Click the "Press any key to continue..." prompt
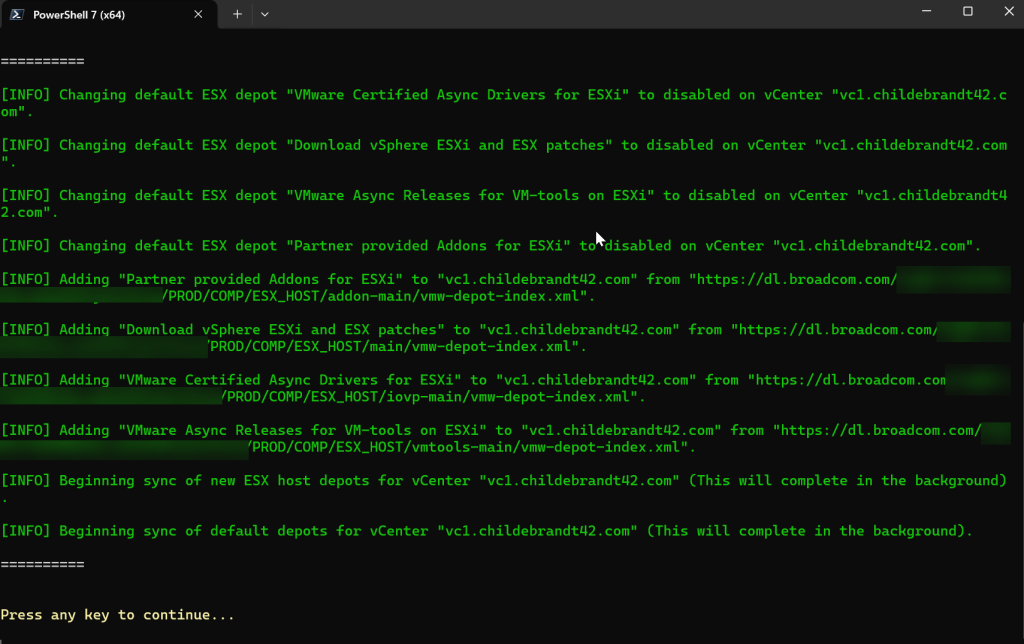Viewport: 1024px width, 644px height. click(118, 614)
